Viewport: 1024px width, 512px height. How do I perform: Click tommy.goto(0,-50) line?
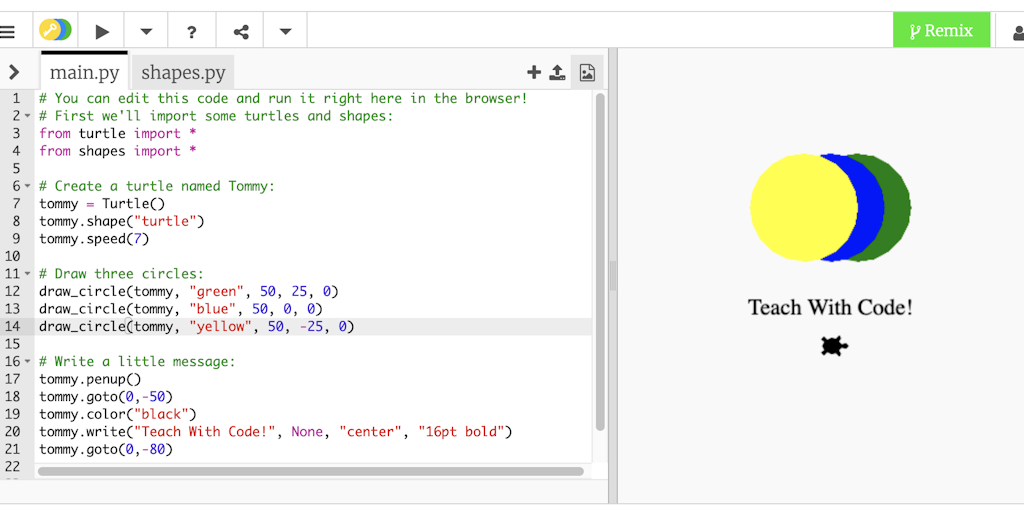(106, 396)
